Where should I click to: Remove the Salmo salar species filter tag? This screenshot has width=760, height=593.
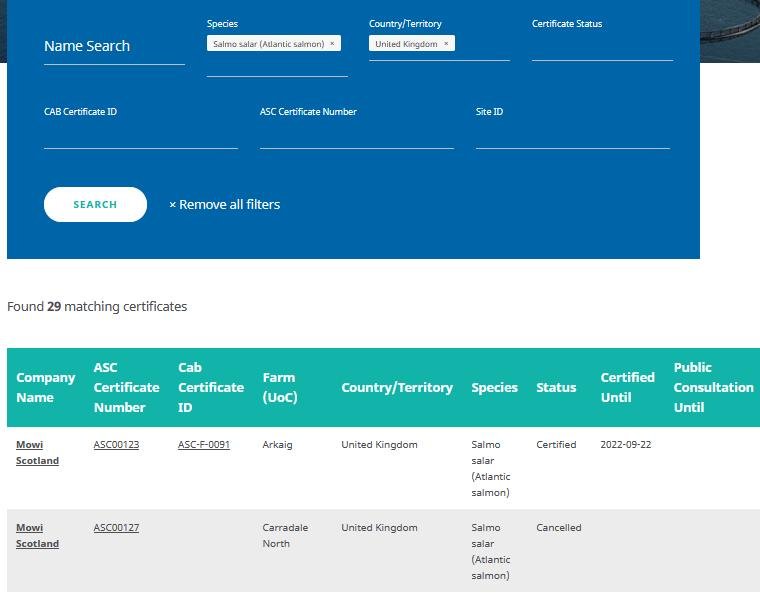(332, 44)
